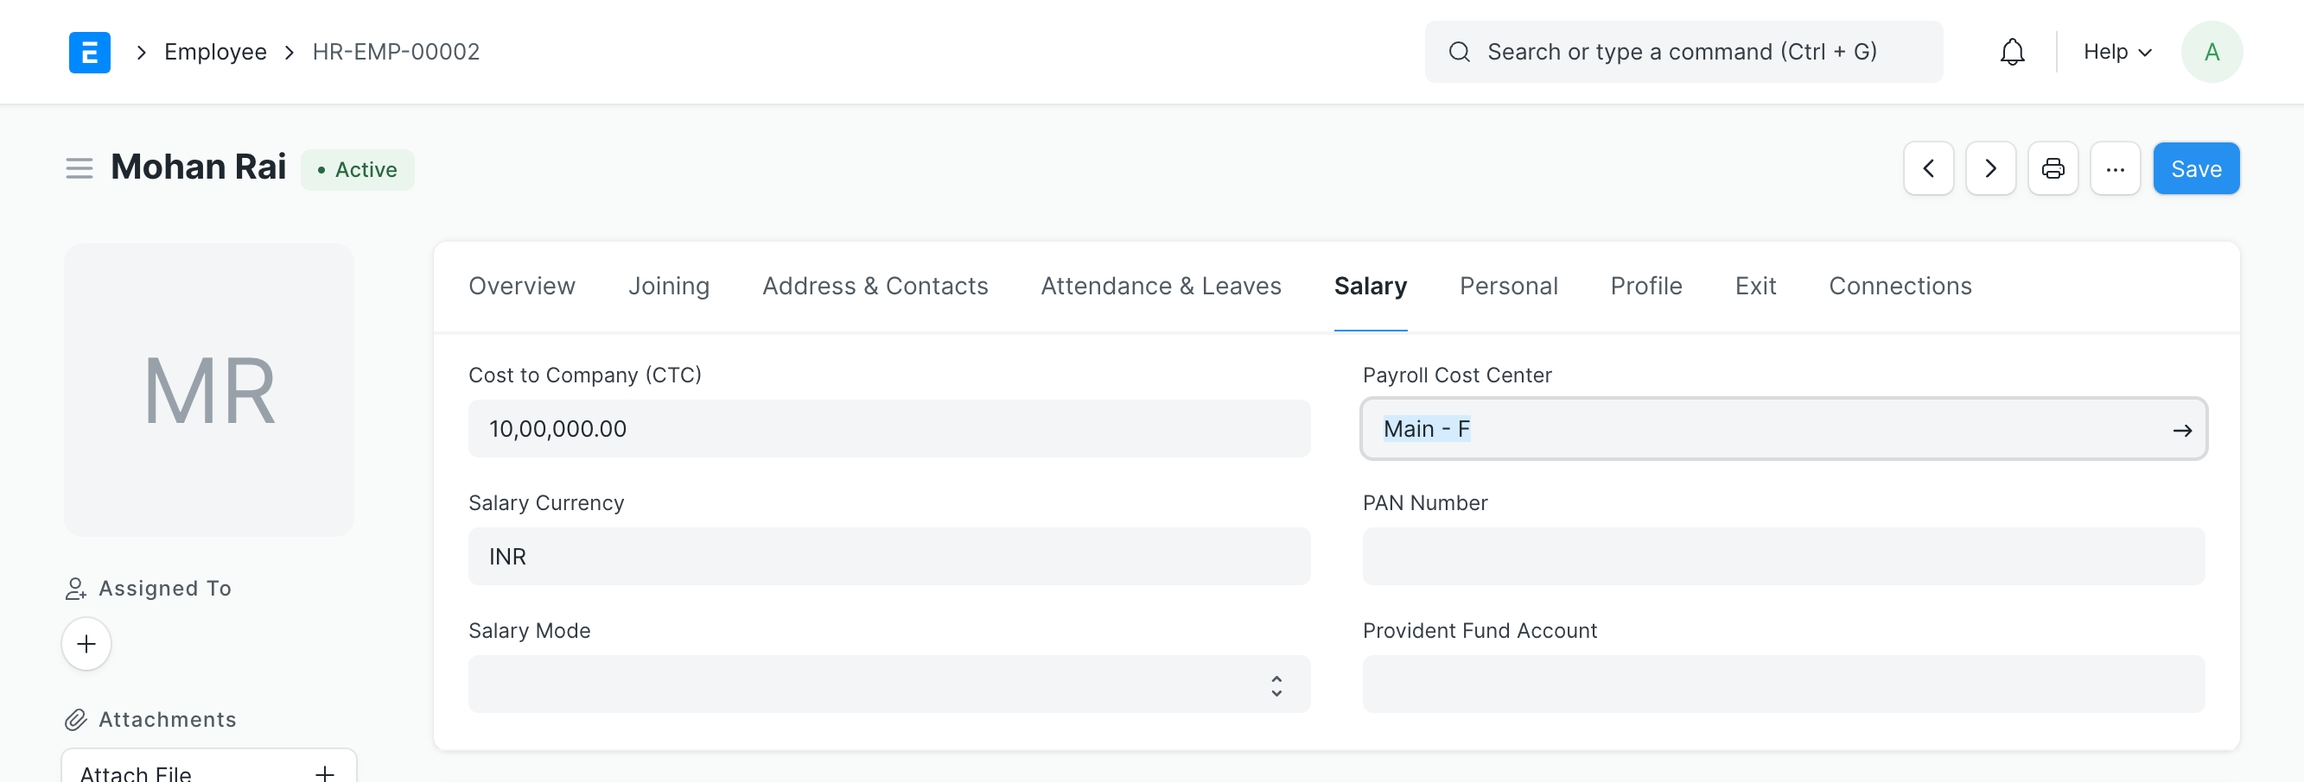The image size is (2304, 782).
Task: Click the ERPNext home logo icon
Action: tap(89, 52)
